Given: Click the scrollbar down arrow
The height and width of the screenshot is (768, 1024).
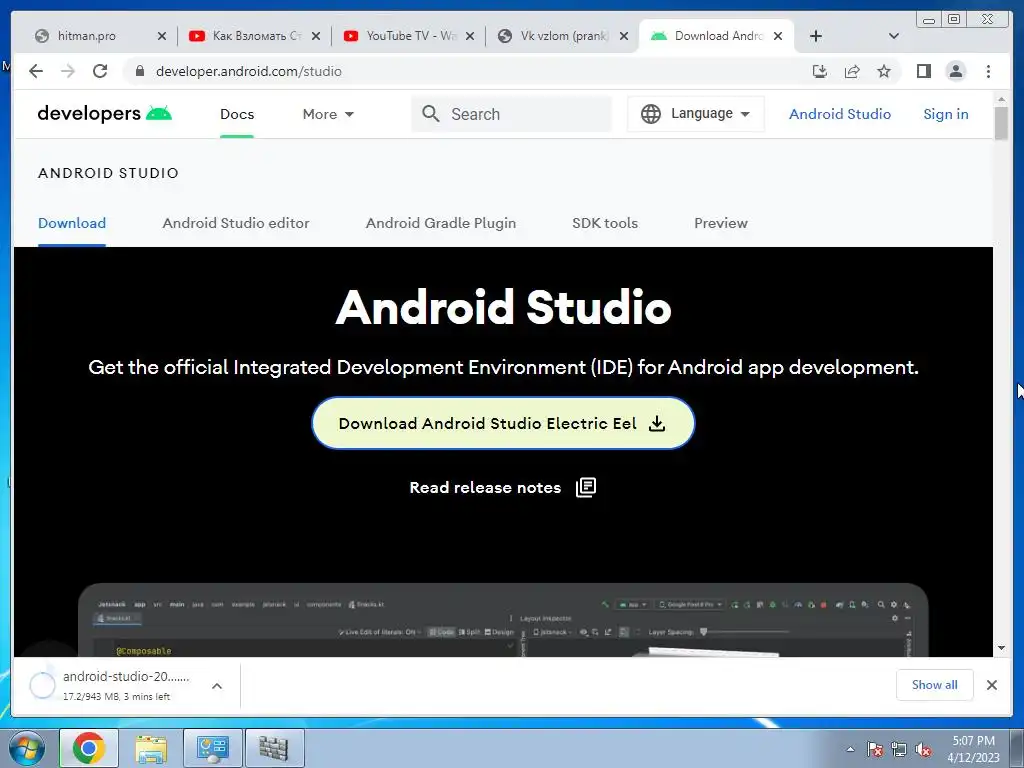Looking at the screenshot, I should (x=1001, y=648).
